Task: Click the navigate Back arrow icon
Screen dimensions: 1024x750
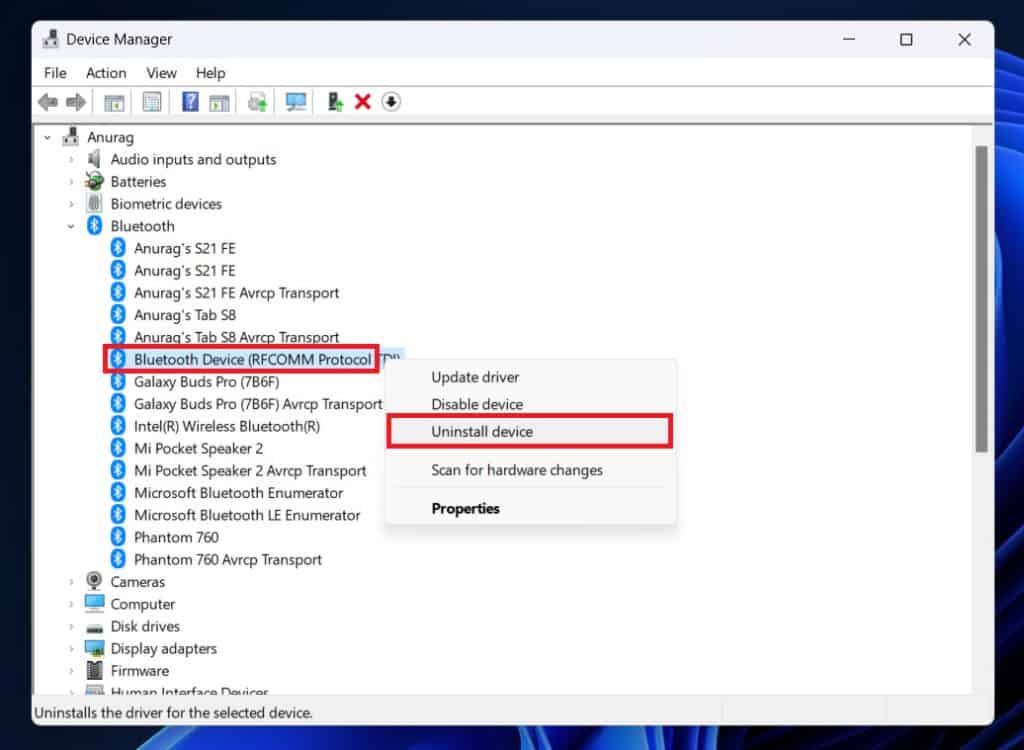Action: (49, 101)
